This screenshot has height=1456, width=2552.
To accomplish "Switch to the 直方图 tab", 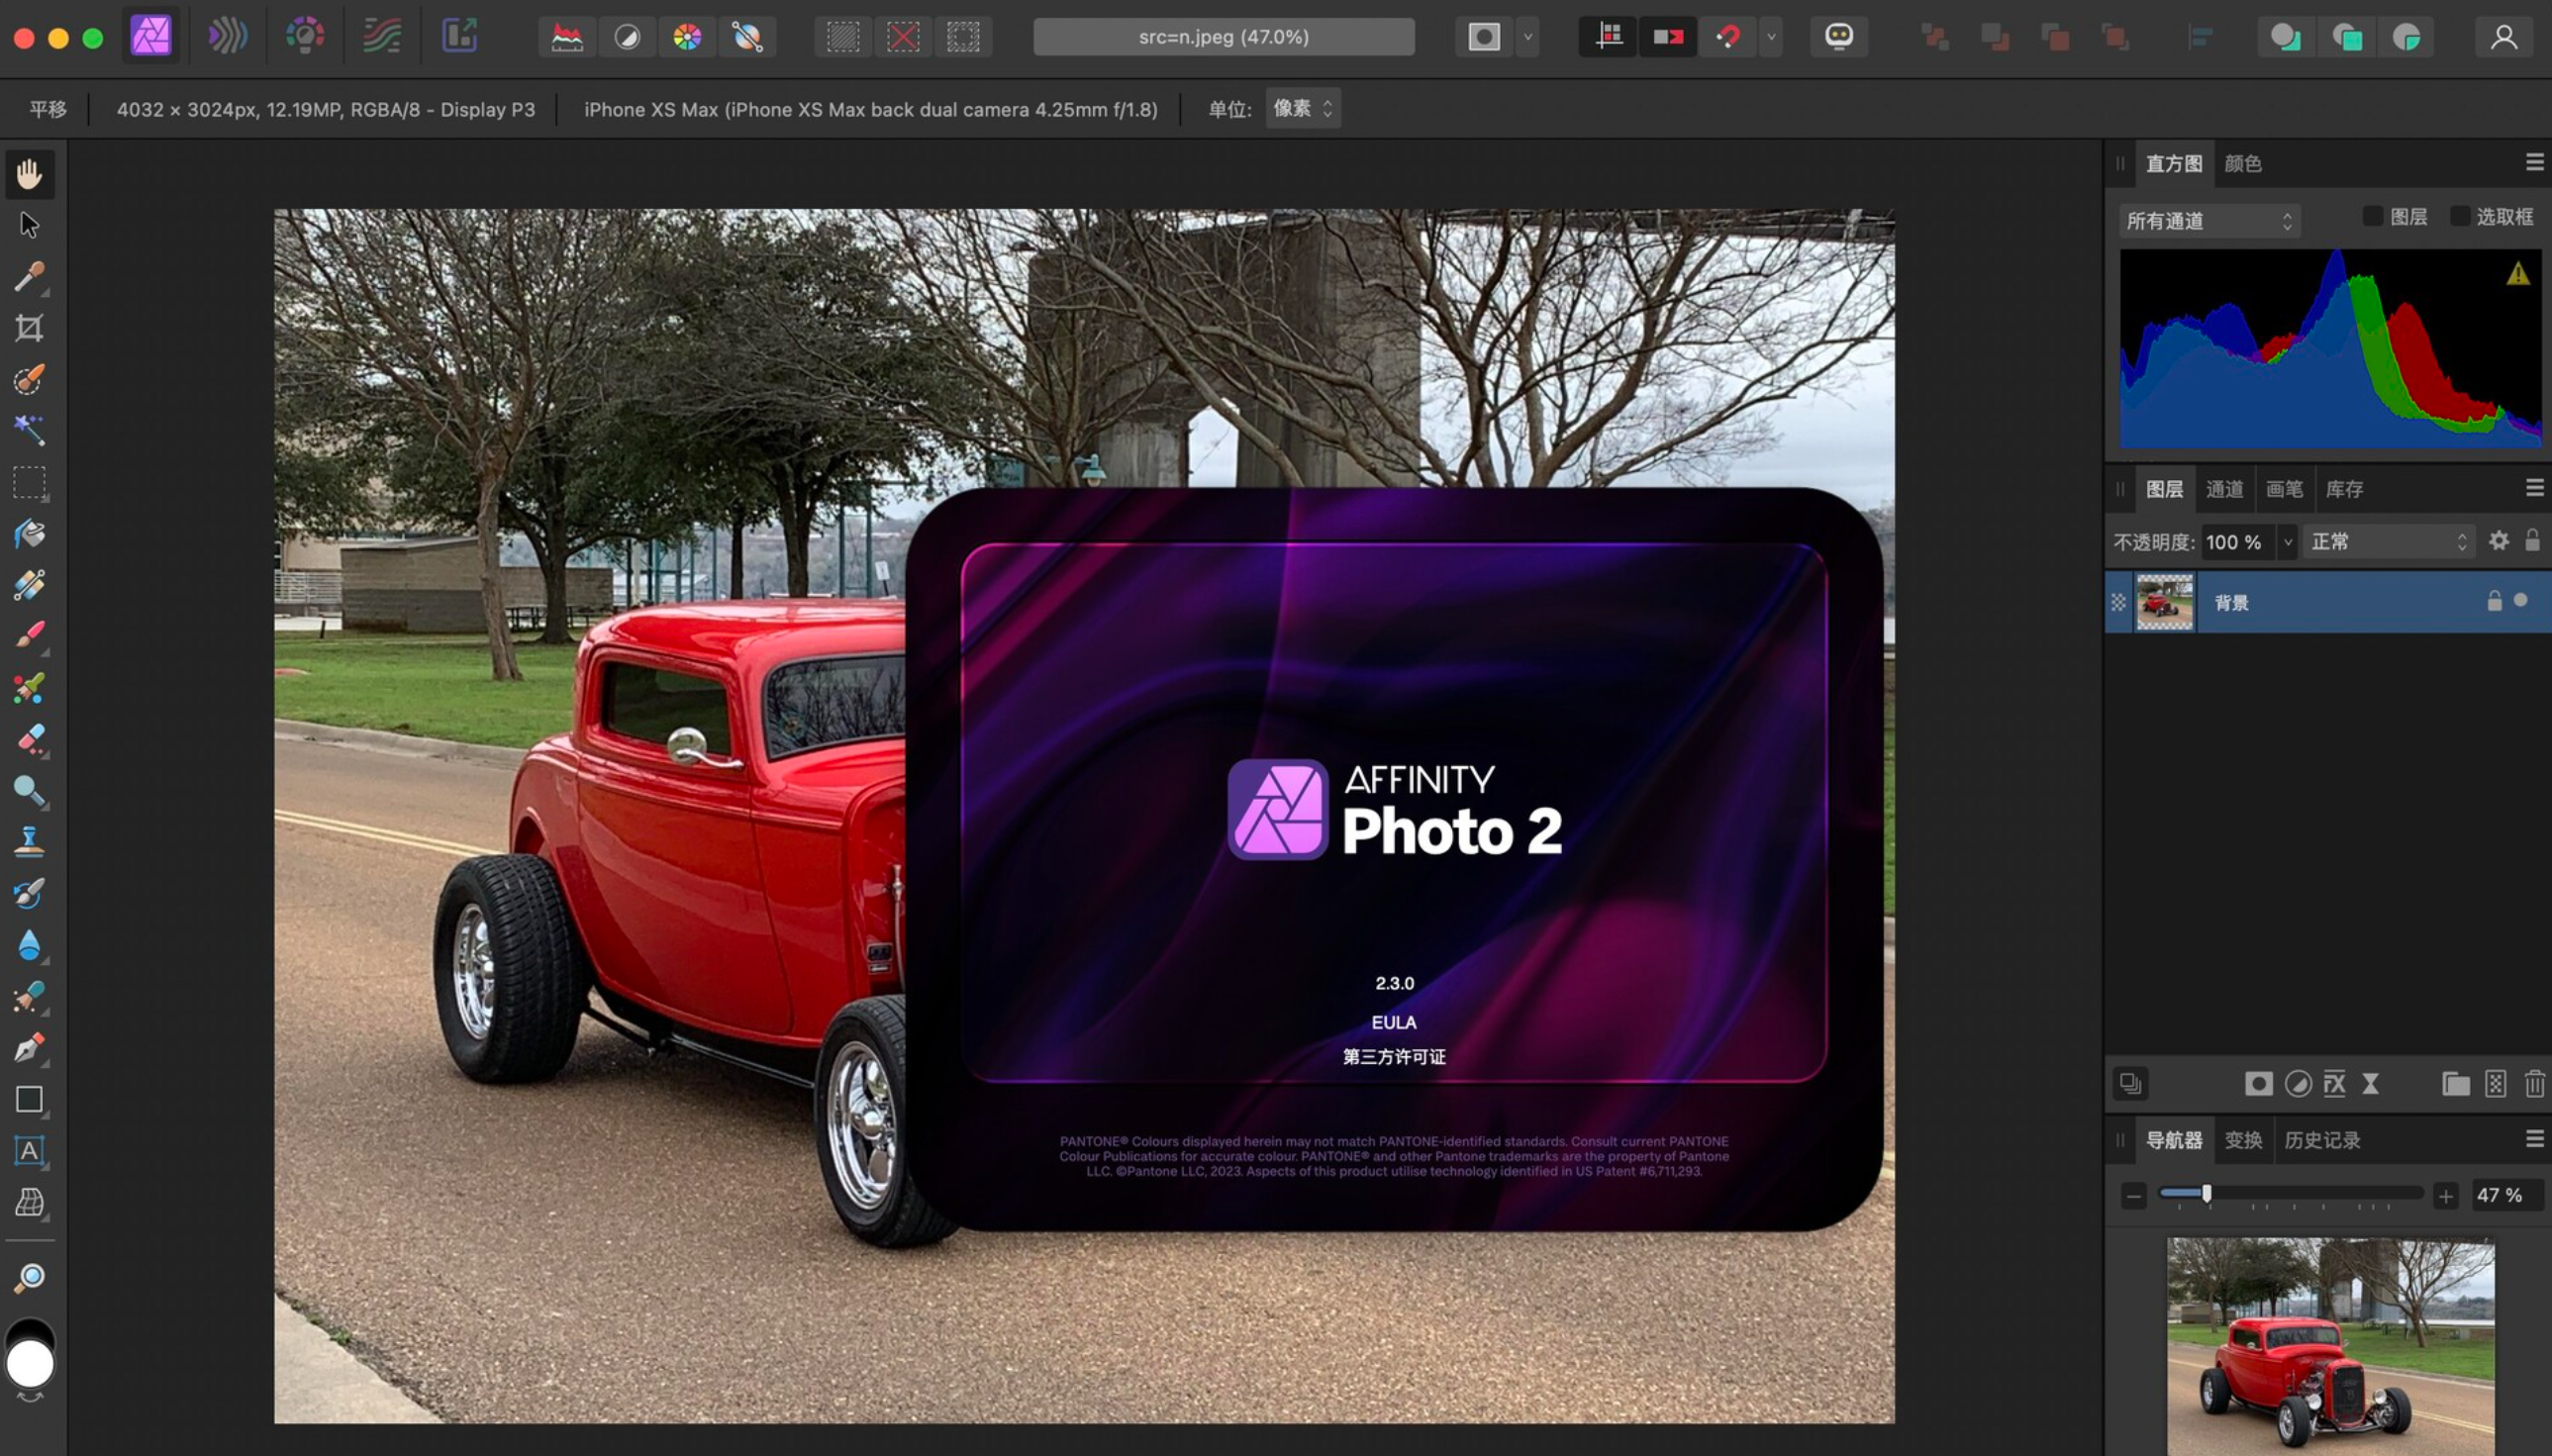I will [2173, 163].
